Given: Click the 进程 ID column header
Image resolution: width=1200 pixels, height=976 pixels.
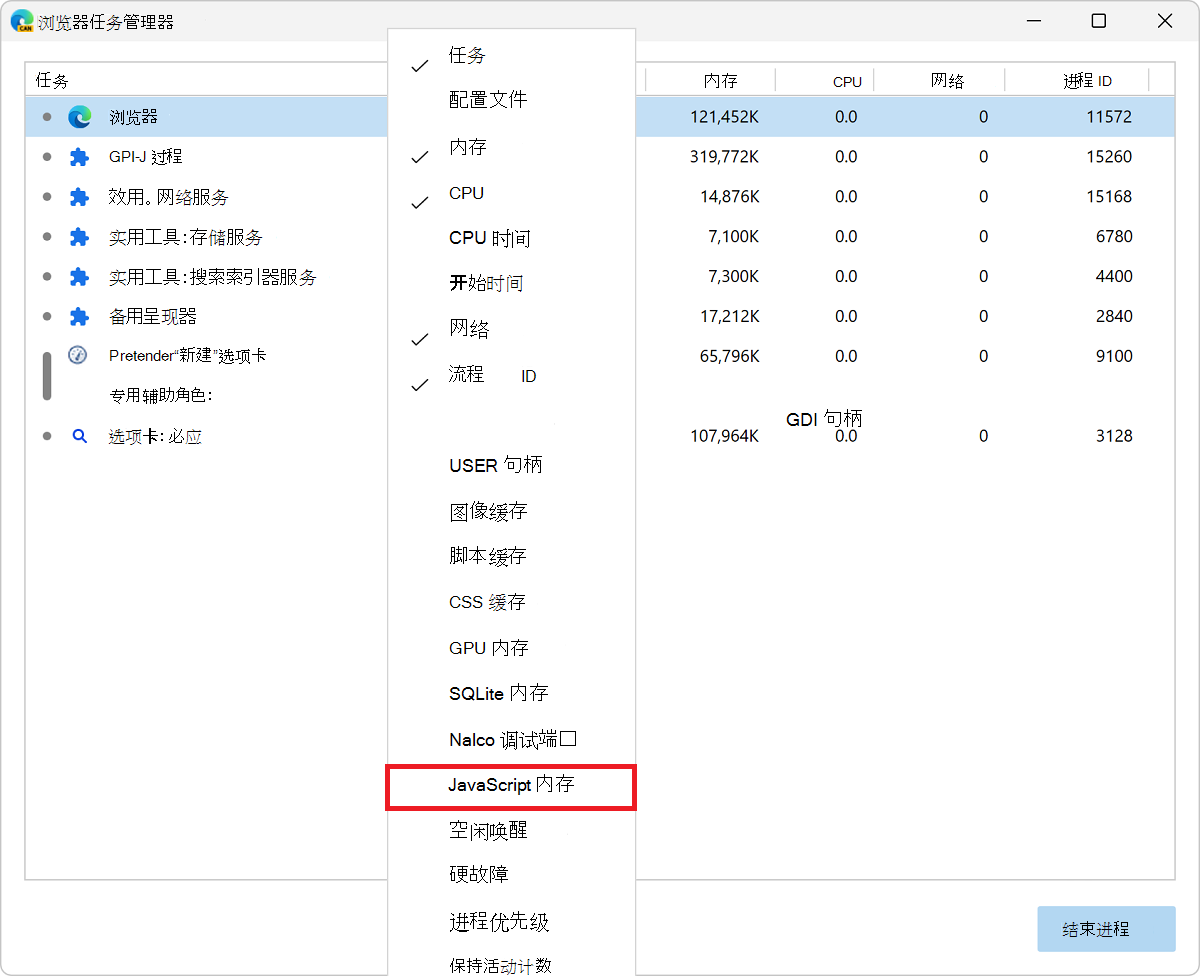Looking at the screenshot, I should pyautogui.click(x=1089, y=80).
